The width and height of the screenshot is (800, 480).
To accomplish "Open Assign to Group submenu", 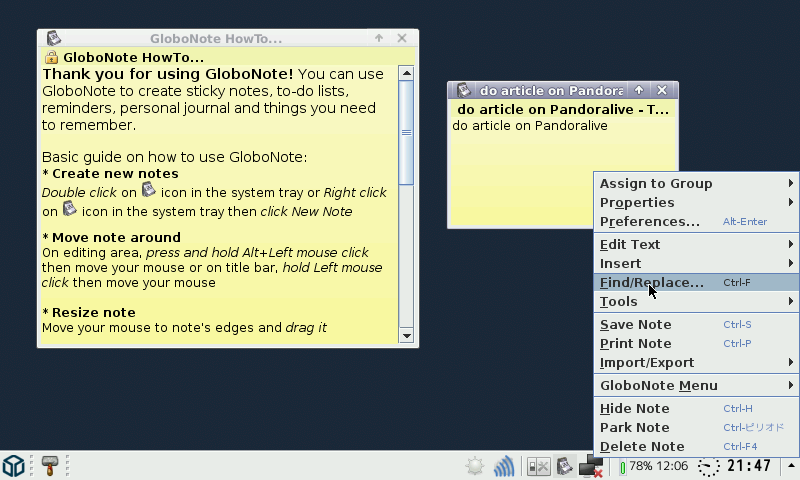I will (x=697, y=183).
